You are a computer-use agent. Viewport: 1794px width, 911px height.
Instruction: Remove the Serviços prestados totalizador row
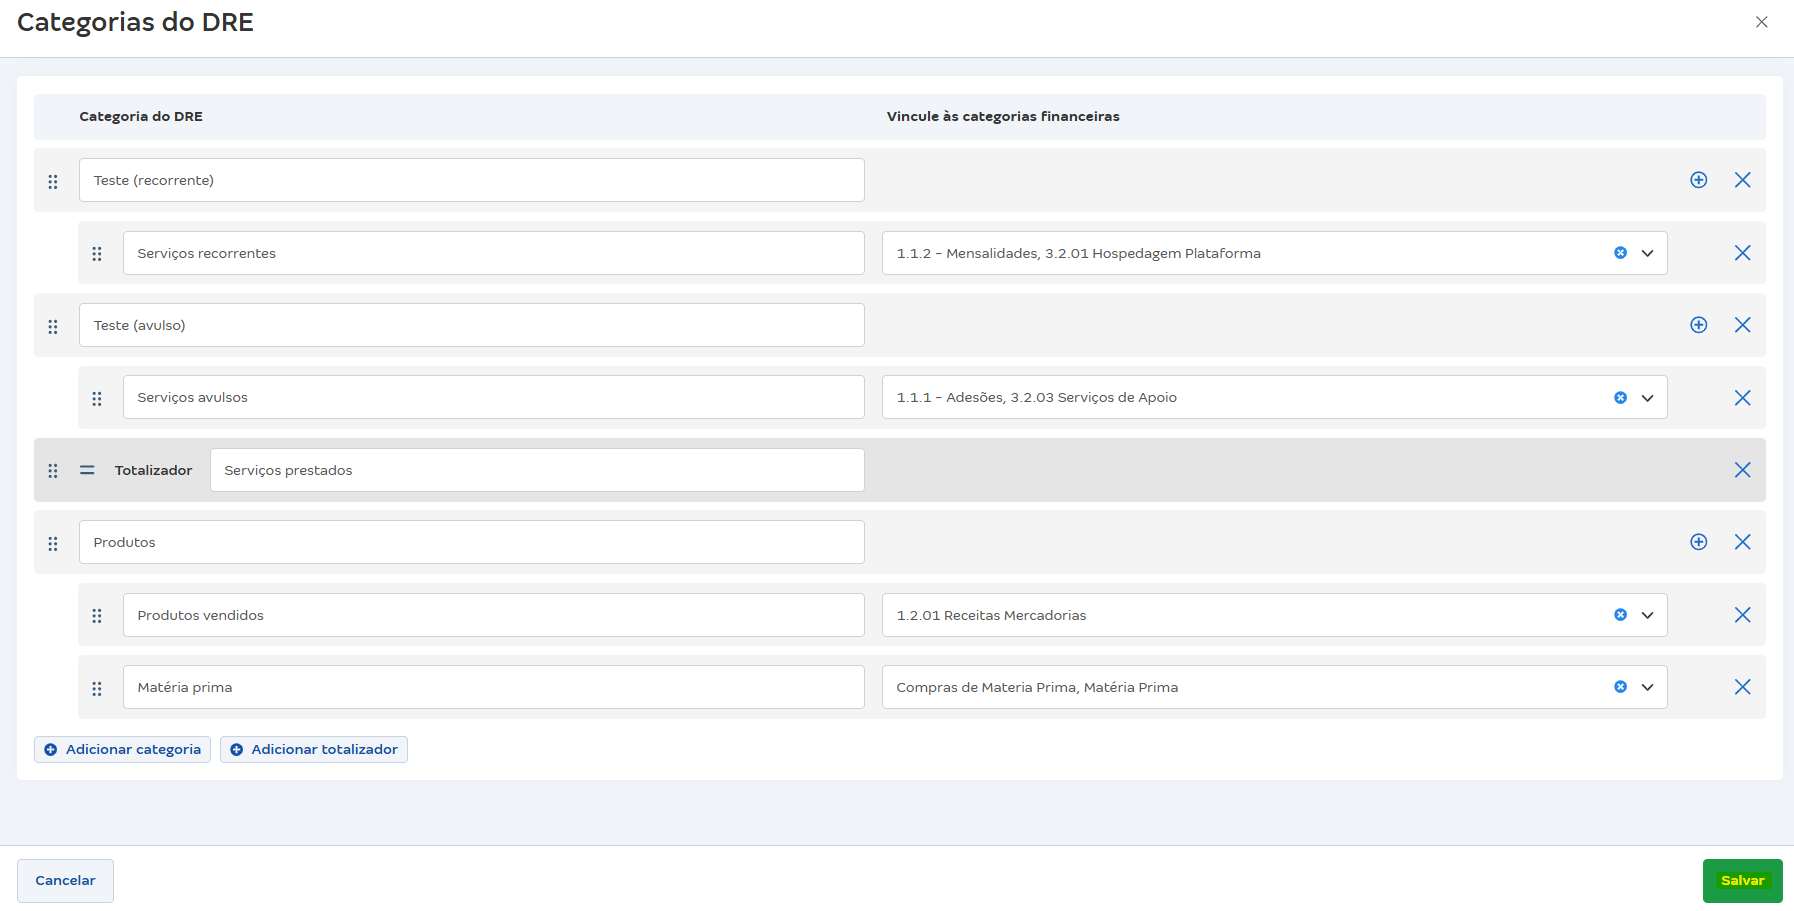[1742, 470]
